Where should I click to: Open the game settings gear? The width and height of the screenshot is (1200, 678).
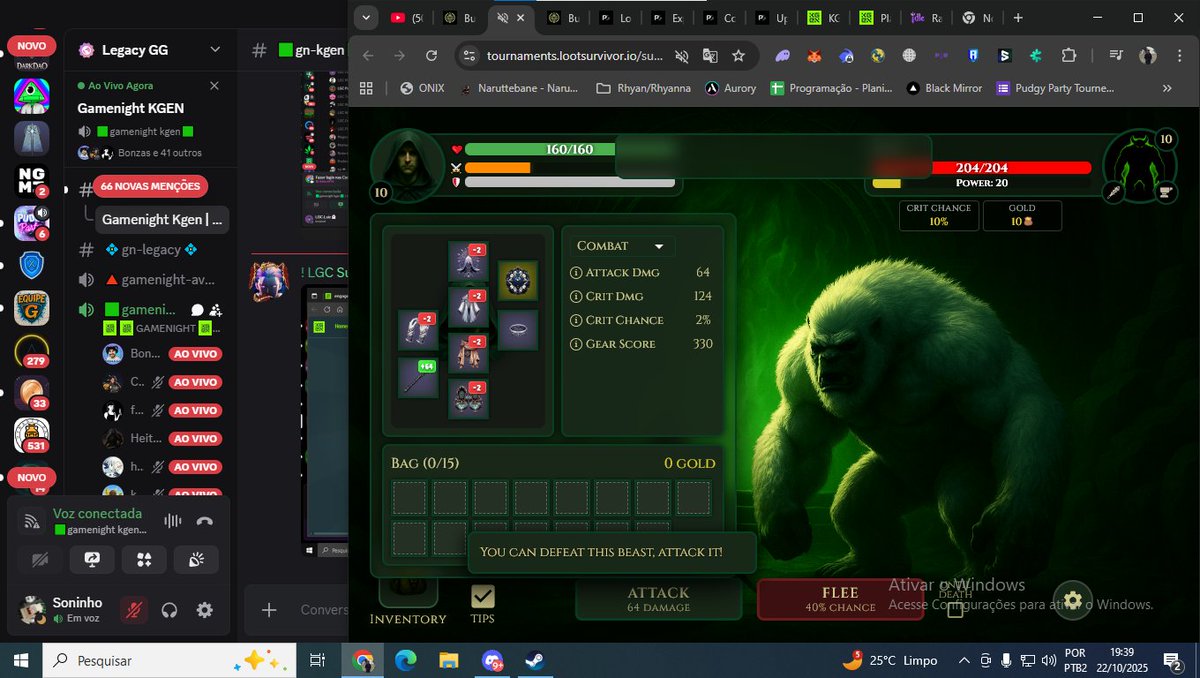(x=1072, y=600)
